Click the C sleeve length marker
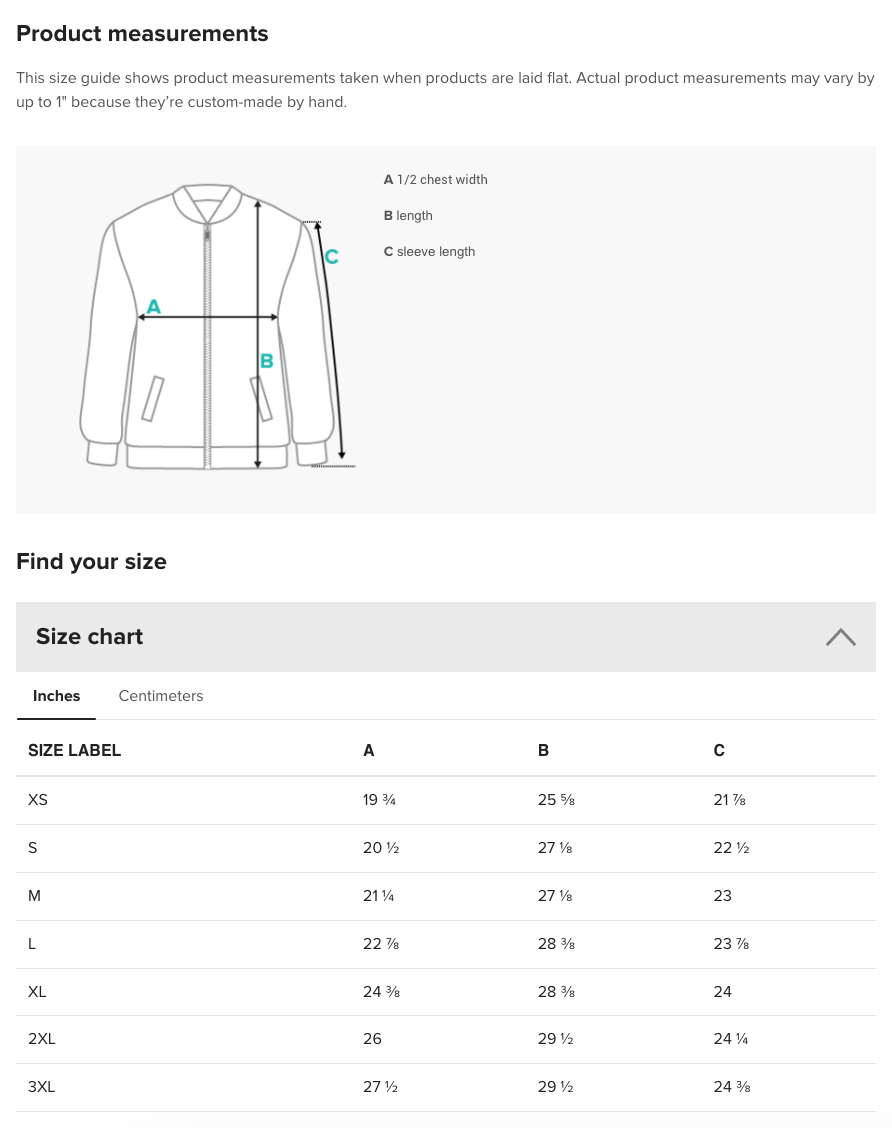 tap(331, 257)
